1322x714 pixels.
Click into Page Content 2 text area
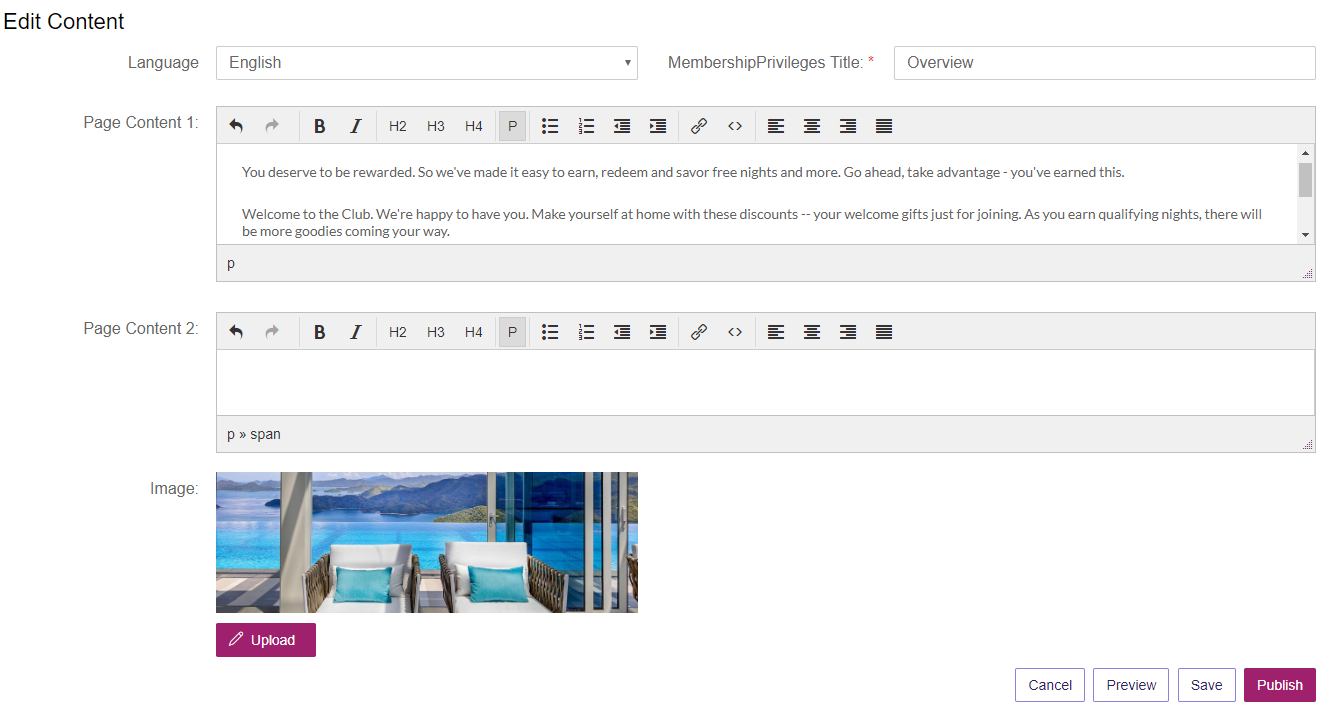(x=765, y=382)
